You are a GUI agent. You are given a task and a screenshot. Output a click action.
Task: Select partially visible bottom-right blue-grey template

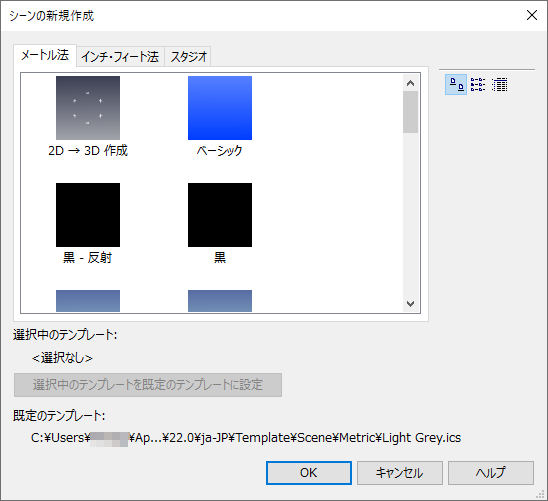coord(220,301)
